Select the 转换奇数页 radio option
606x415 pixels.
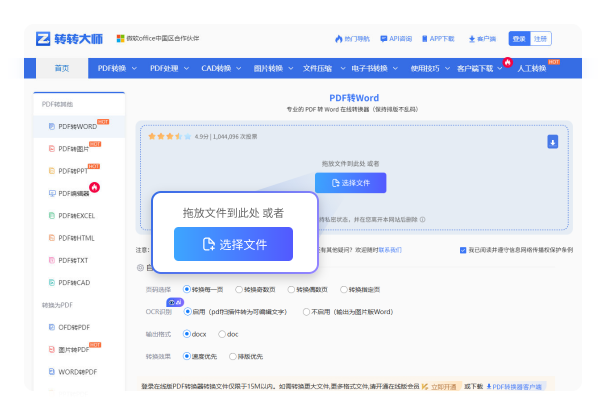pos(236,289)
